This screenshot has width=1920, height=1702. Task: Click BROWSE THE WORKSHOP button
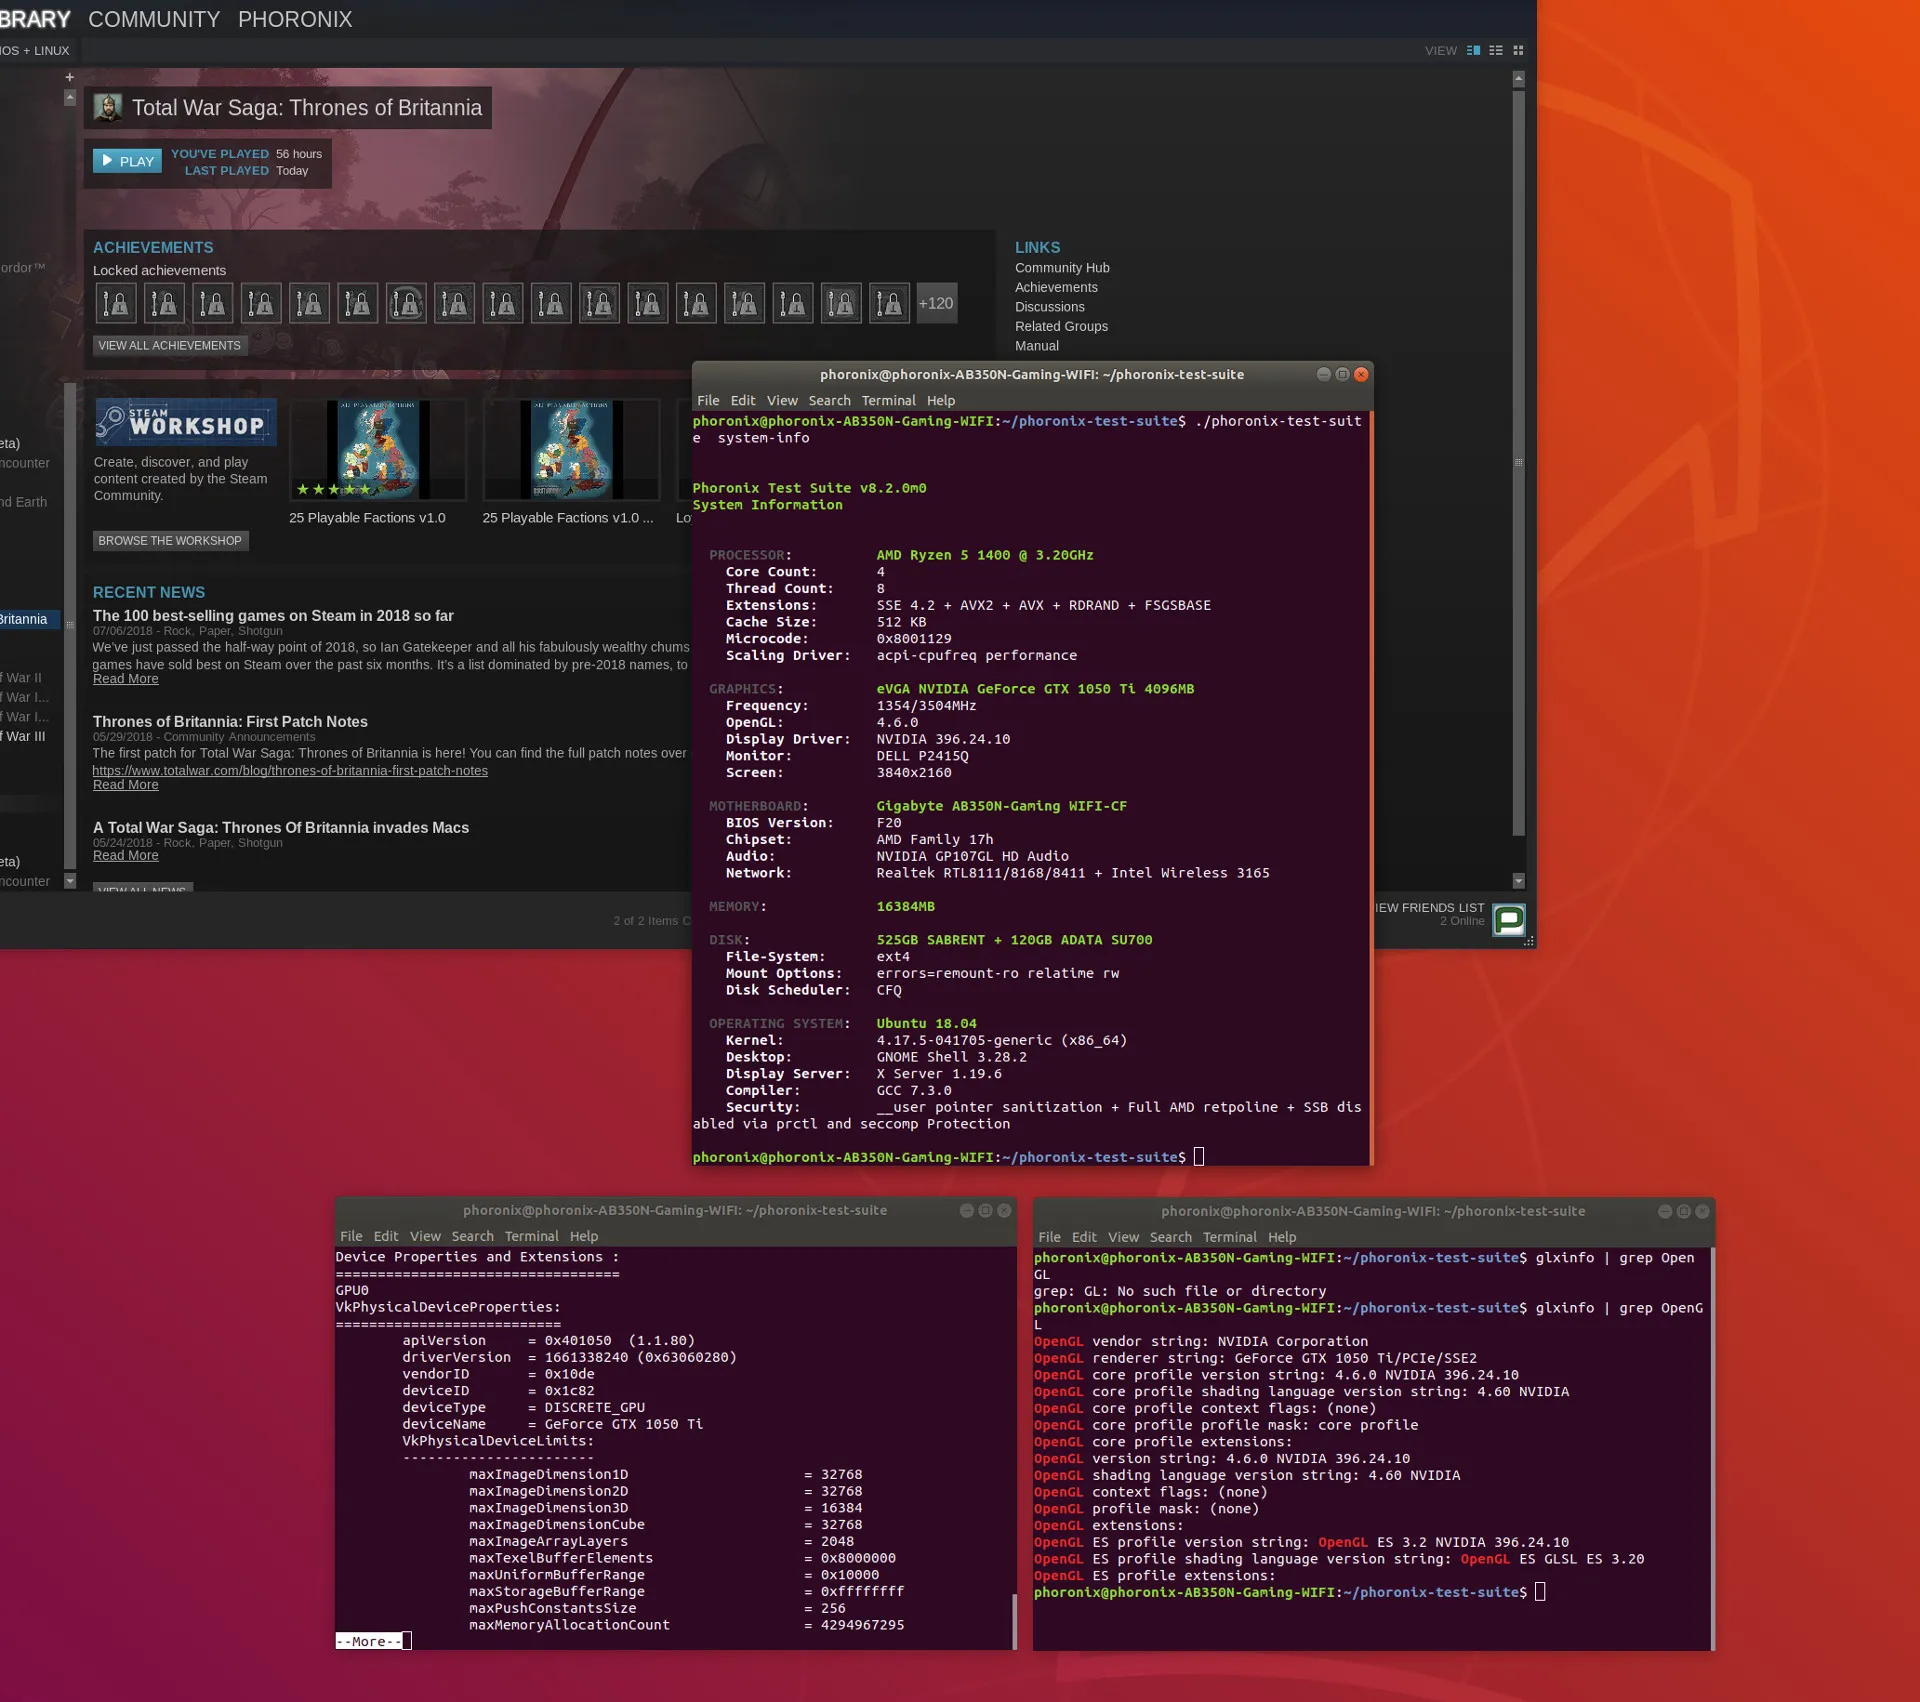(169, 540)
